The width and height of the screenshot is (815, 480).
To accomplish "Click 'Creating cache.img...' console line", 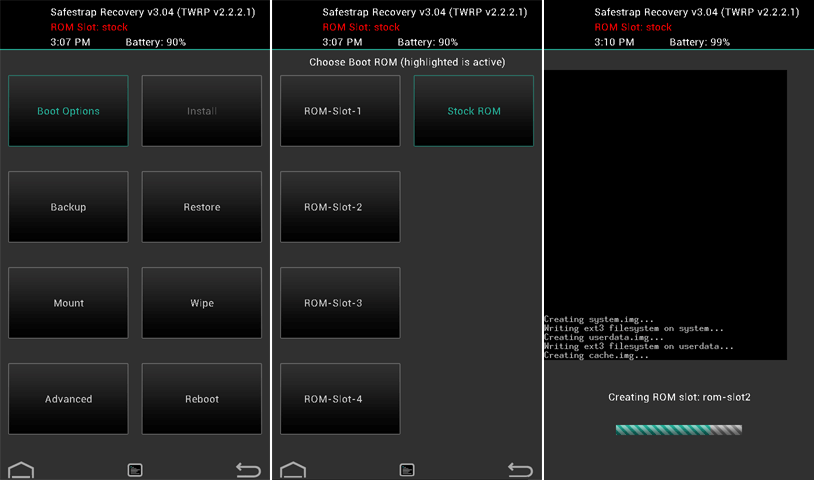I will (596, 356).
